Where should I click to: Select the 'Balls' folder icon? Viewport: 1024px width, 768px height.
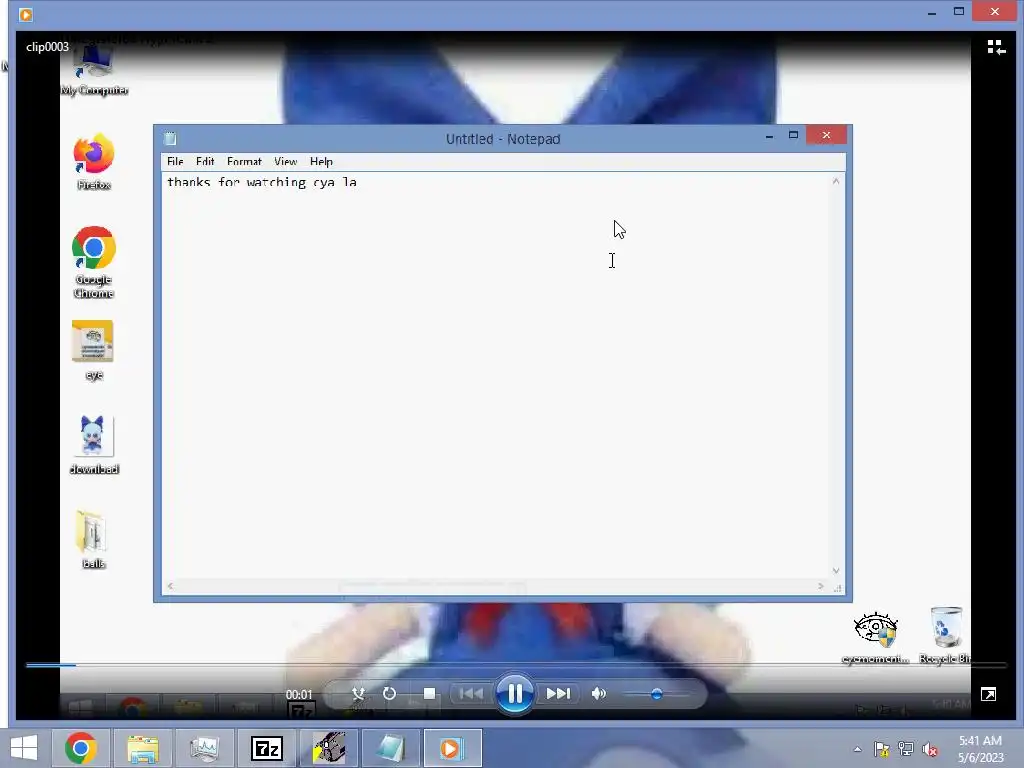93,539
